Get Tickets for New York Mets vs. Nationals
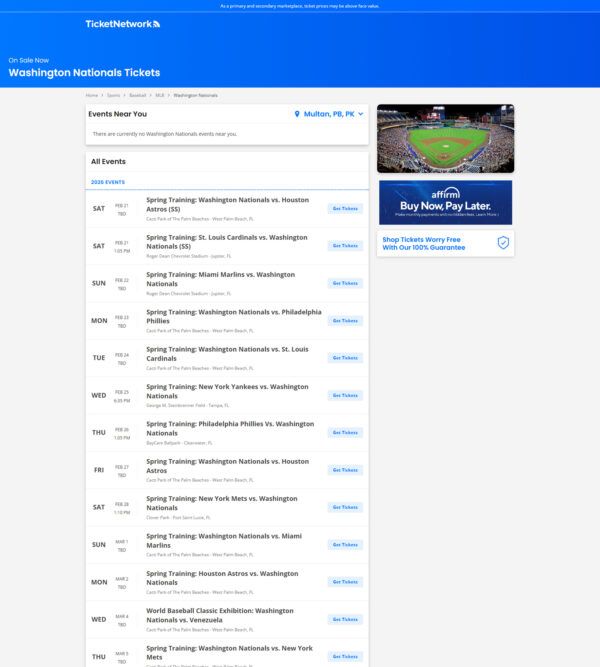 pos(345,507)
